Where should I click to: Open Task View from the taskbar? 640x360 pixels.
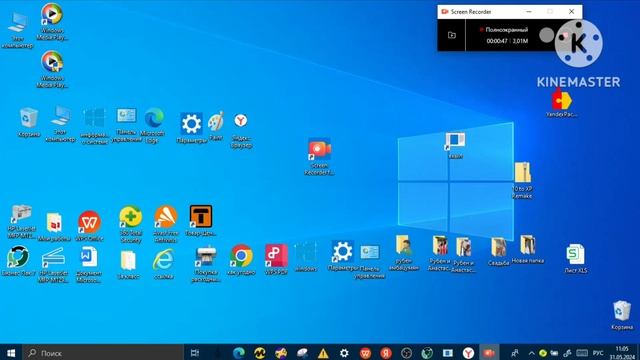(x=195, y=353)
